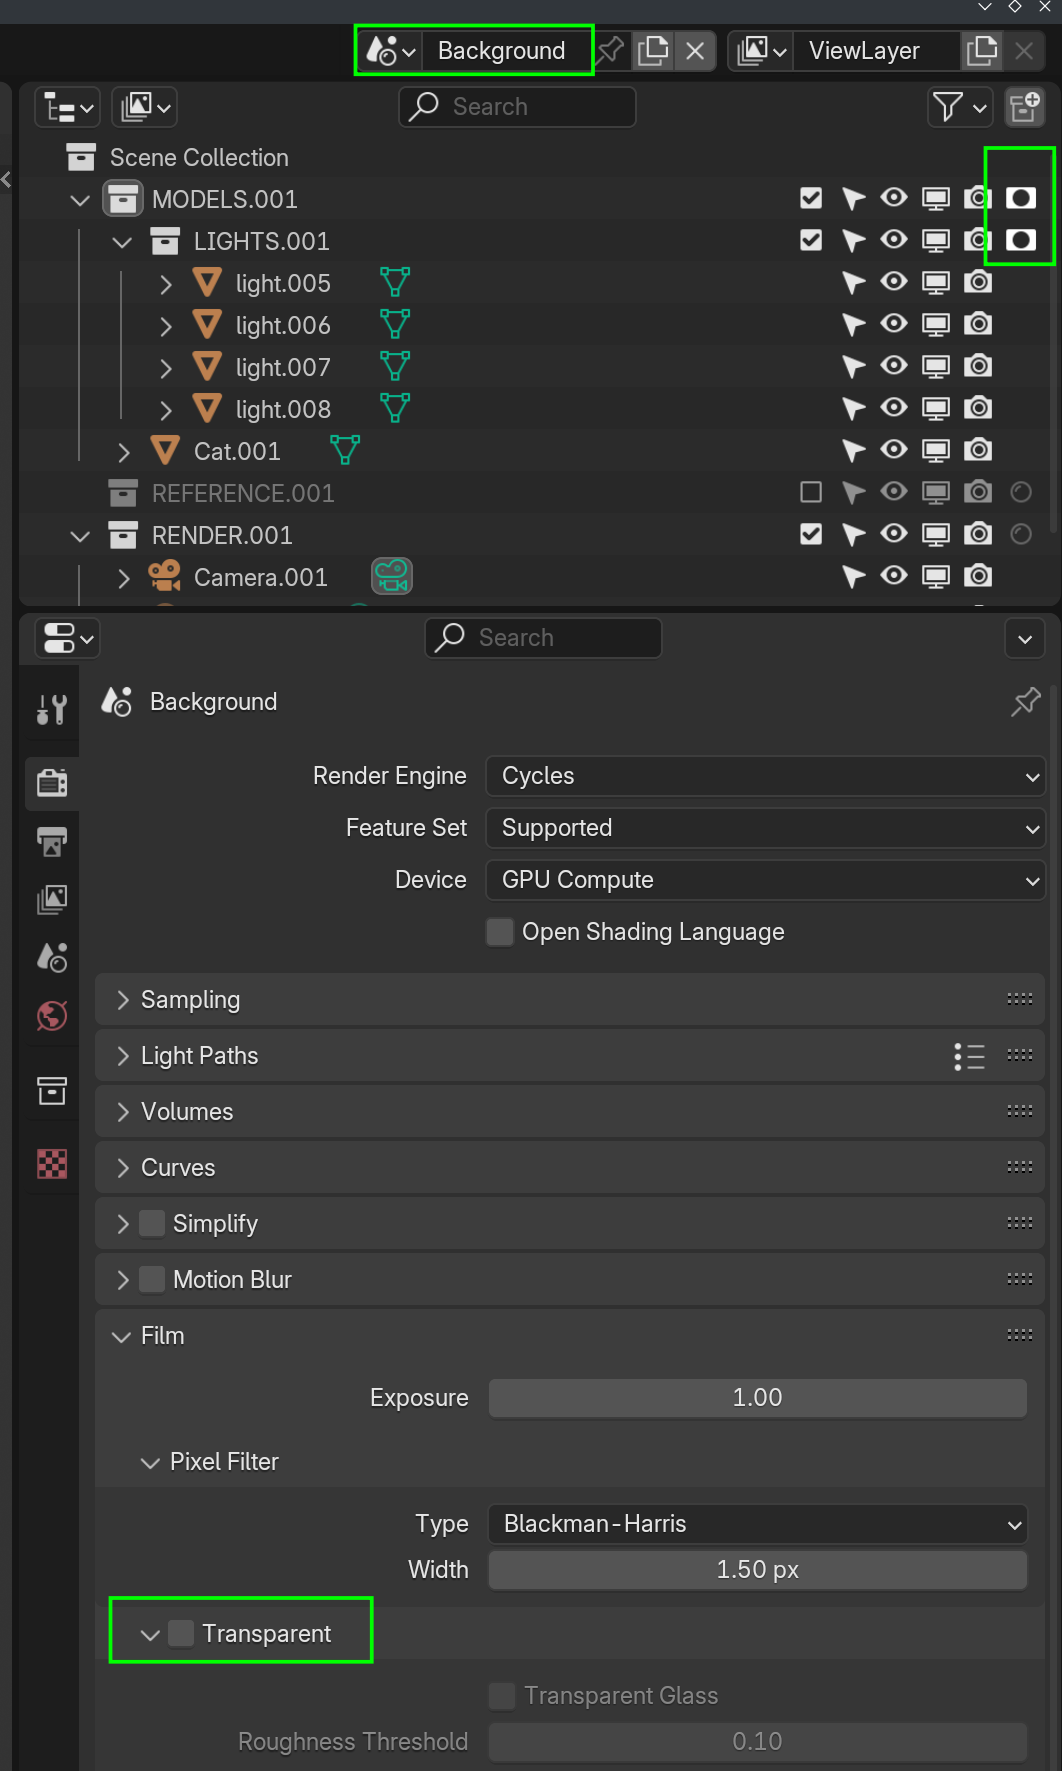Expand the Cat.001 tree item

124,452
